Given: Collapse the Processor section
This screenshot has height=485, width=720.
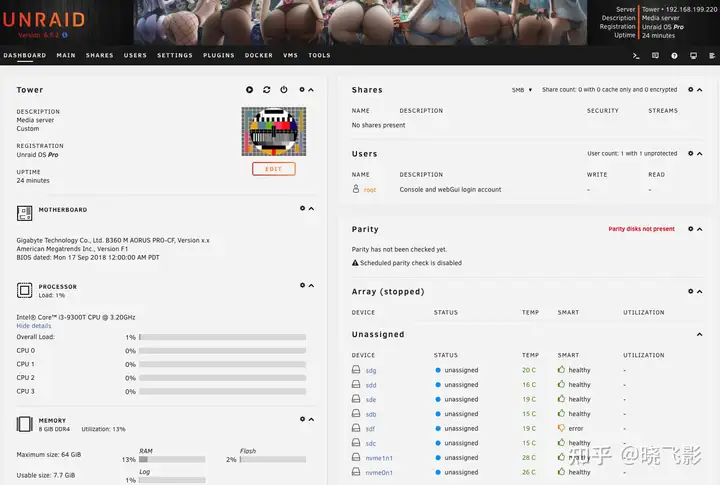Looking at the screenshot, I should pyautogui.click(x=311, y=286).
